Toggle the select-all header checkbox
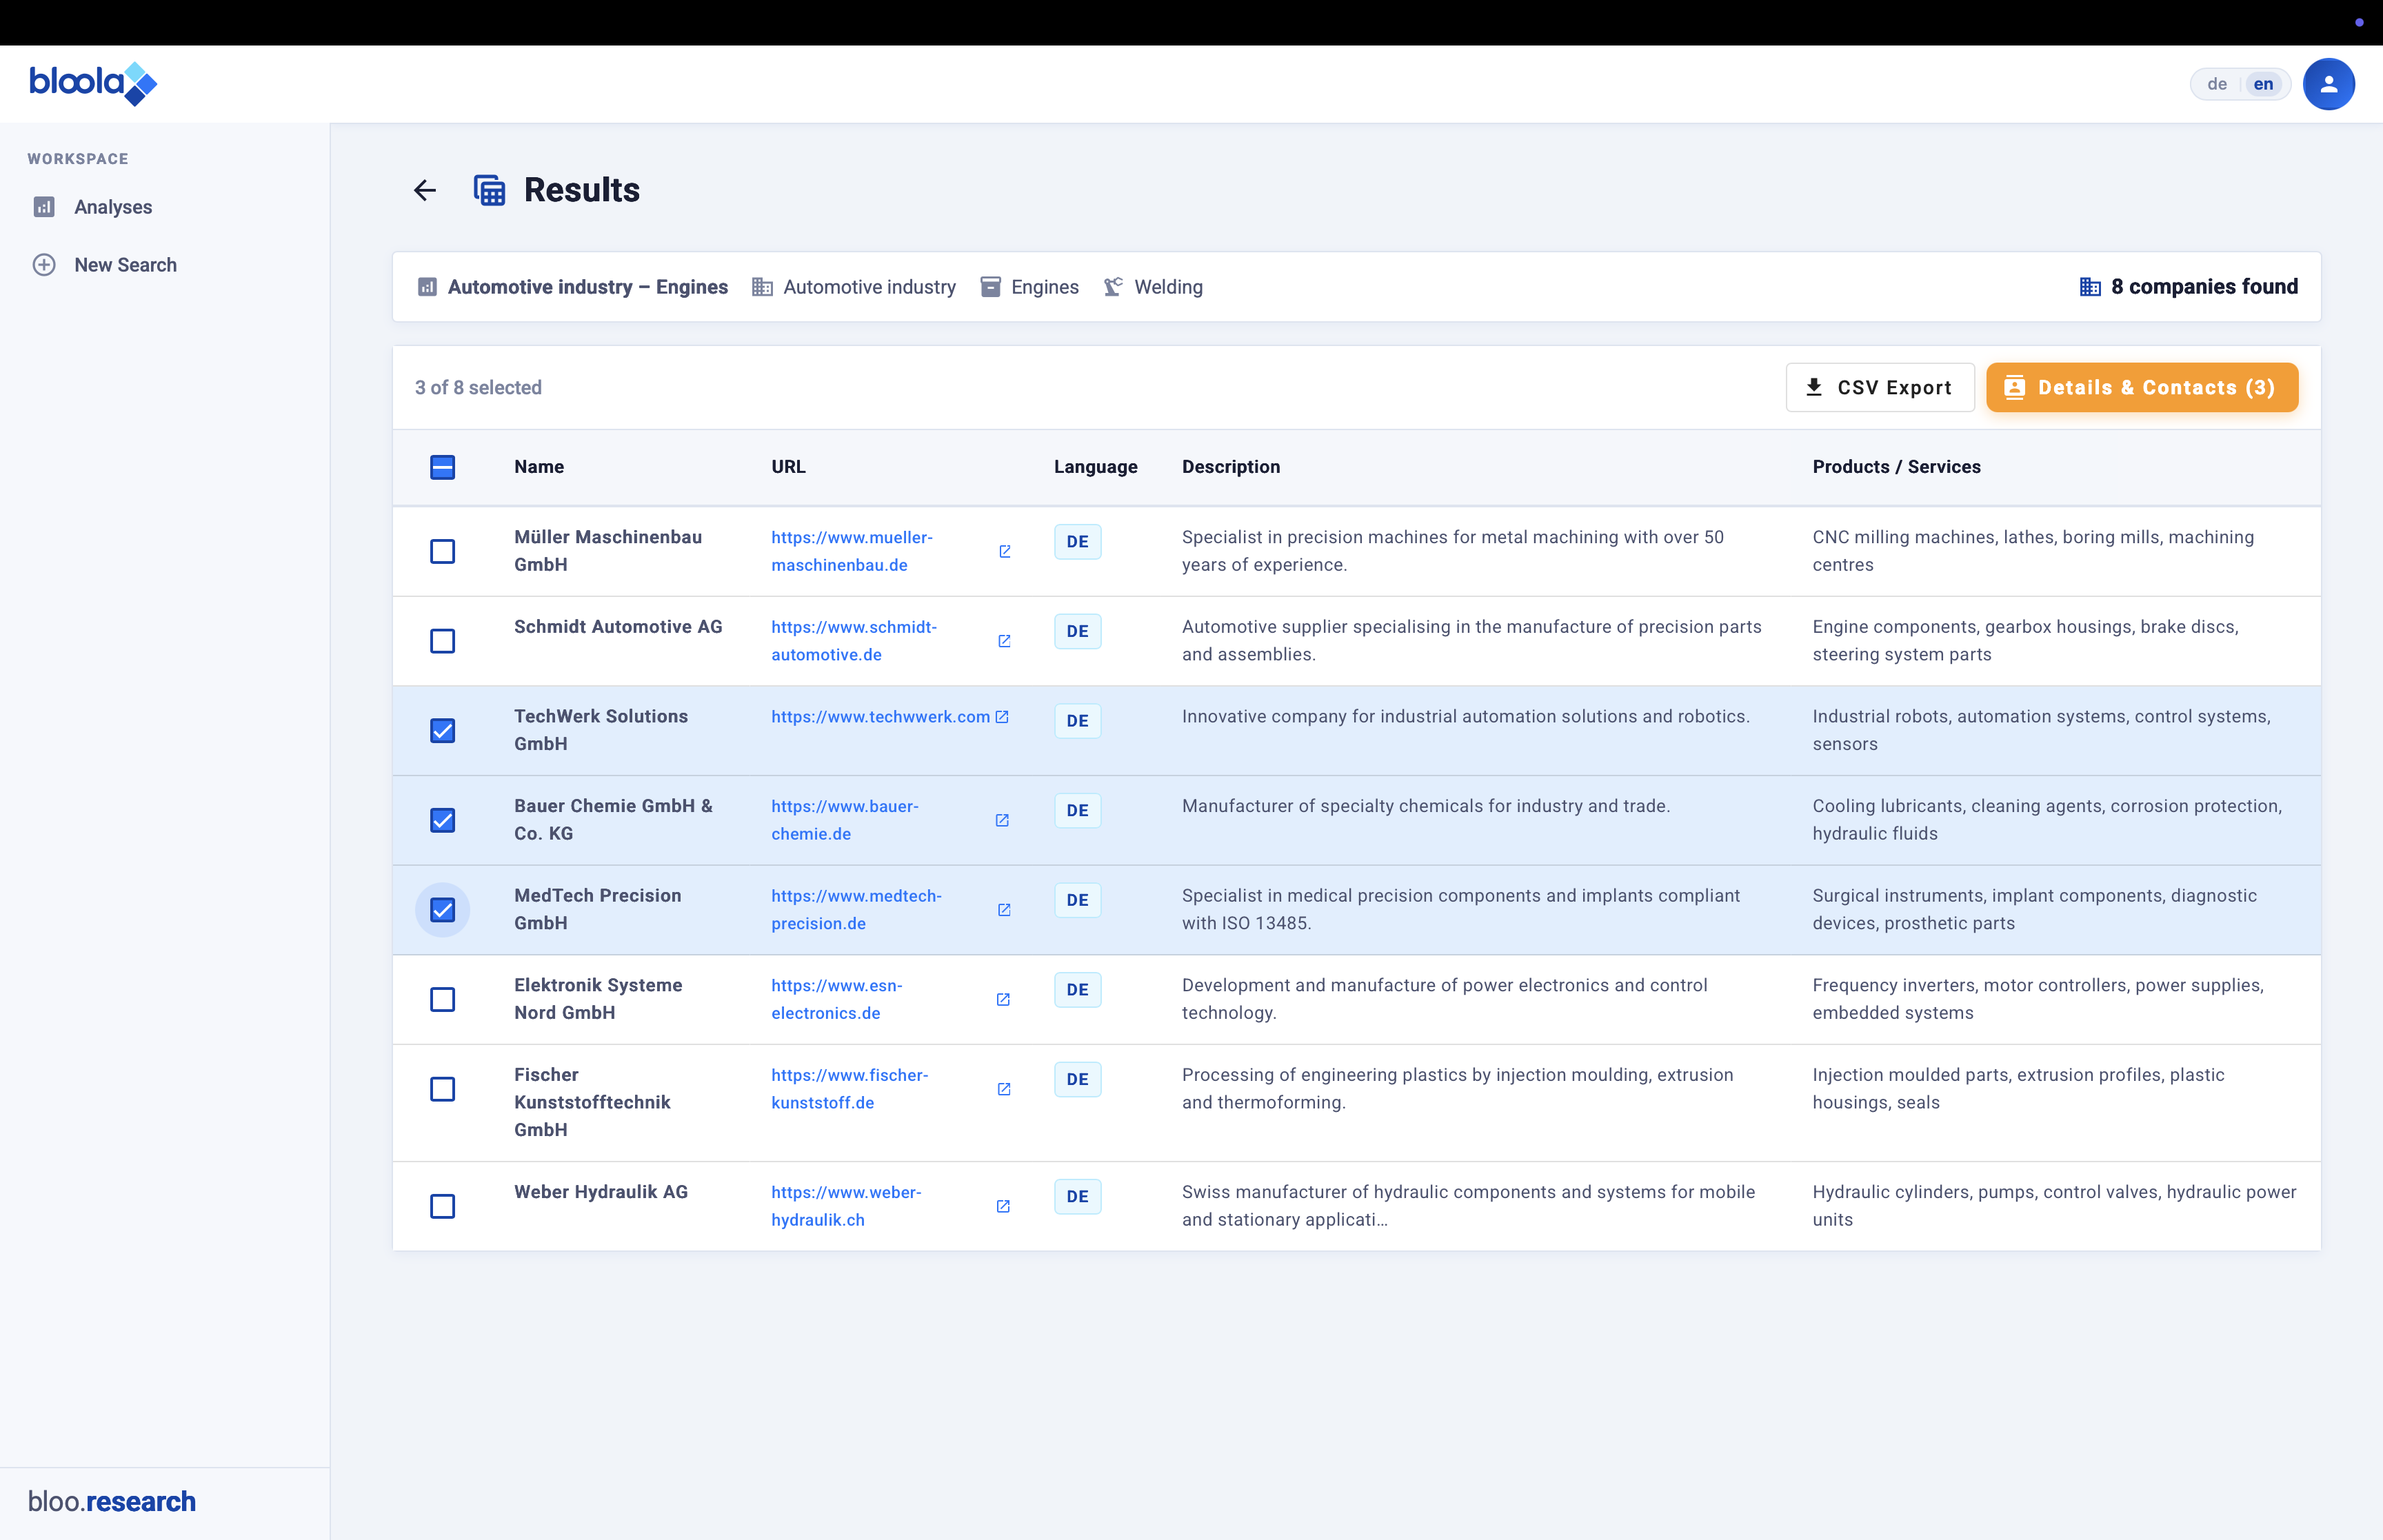Screen dimensions: 2383x1540 (442, 467)
